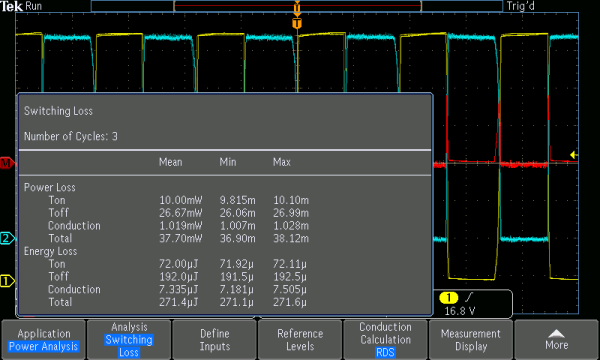Open the Reference Levels menu
Viewport: 600px width, 360px height.
pos(300,340)
